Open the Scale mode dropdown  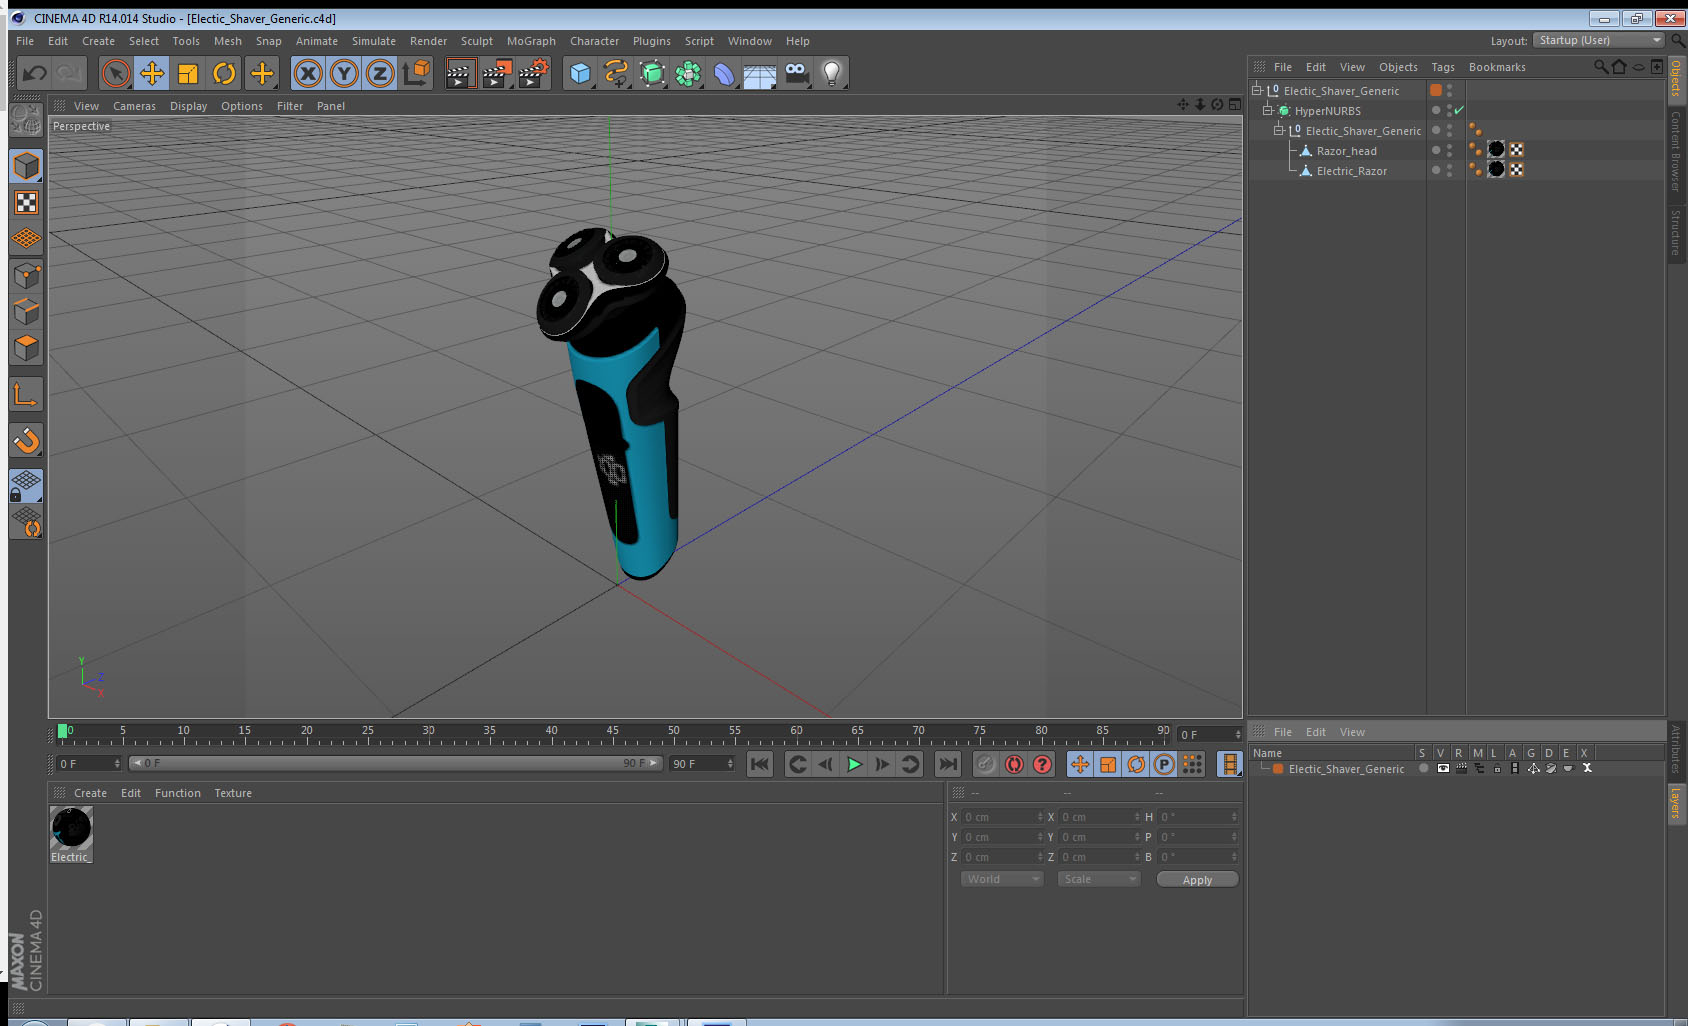pyautogui.click(x=1099, y=879)
